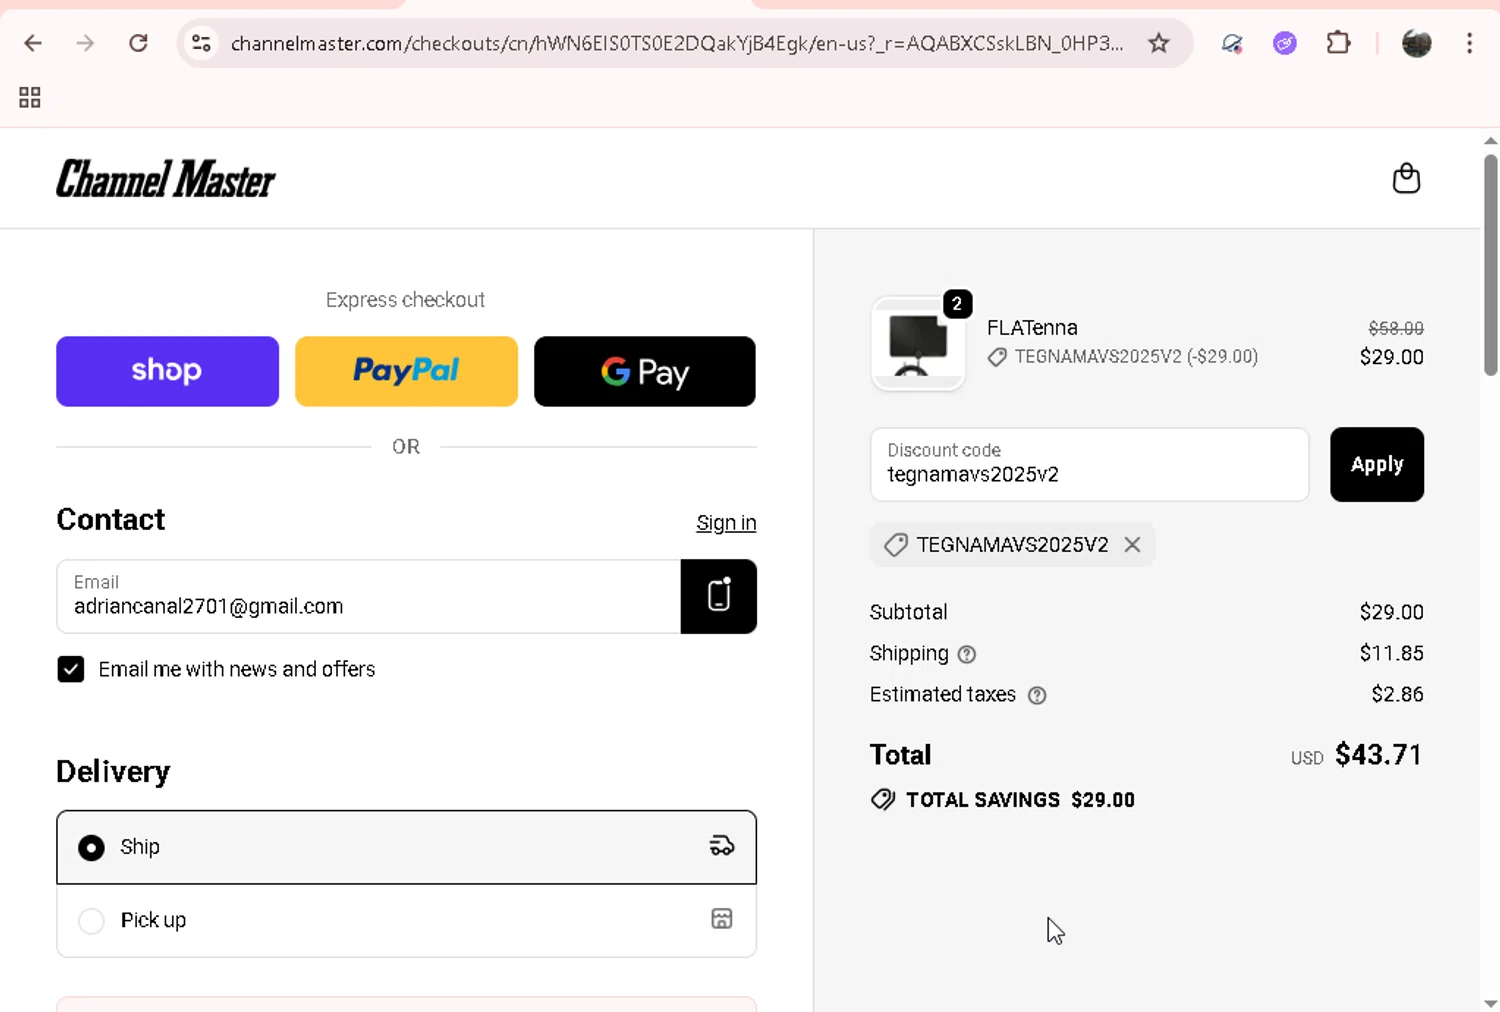Click the scroll up arrow of scrollbar
The image size is (1500, 1012).
(x=1490, y=141)
